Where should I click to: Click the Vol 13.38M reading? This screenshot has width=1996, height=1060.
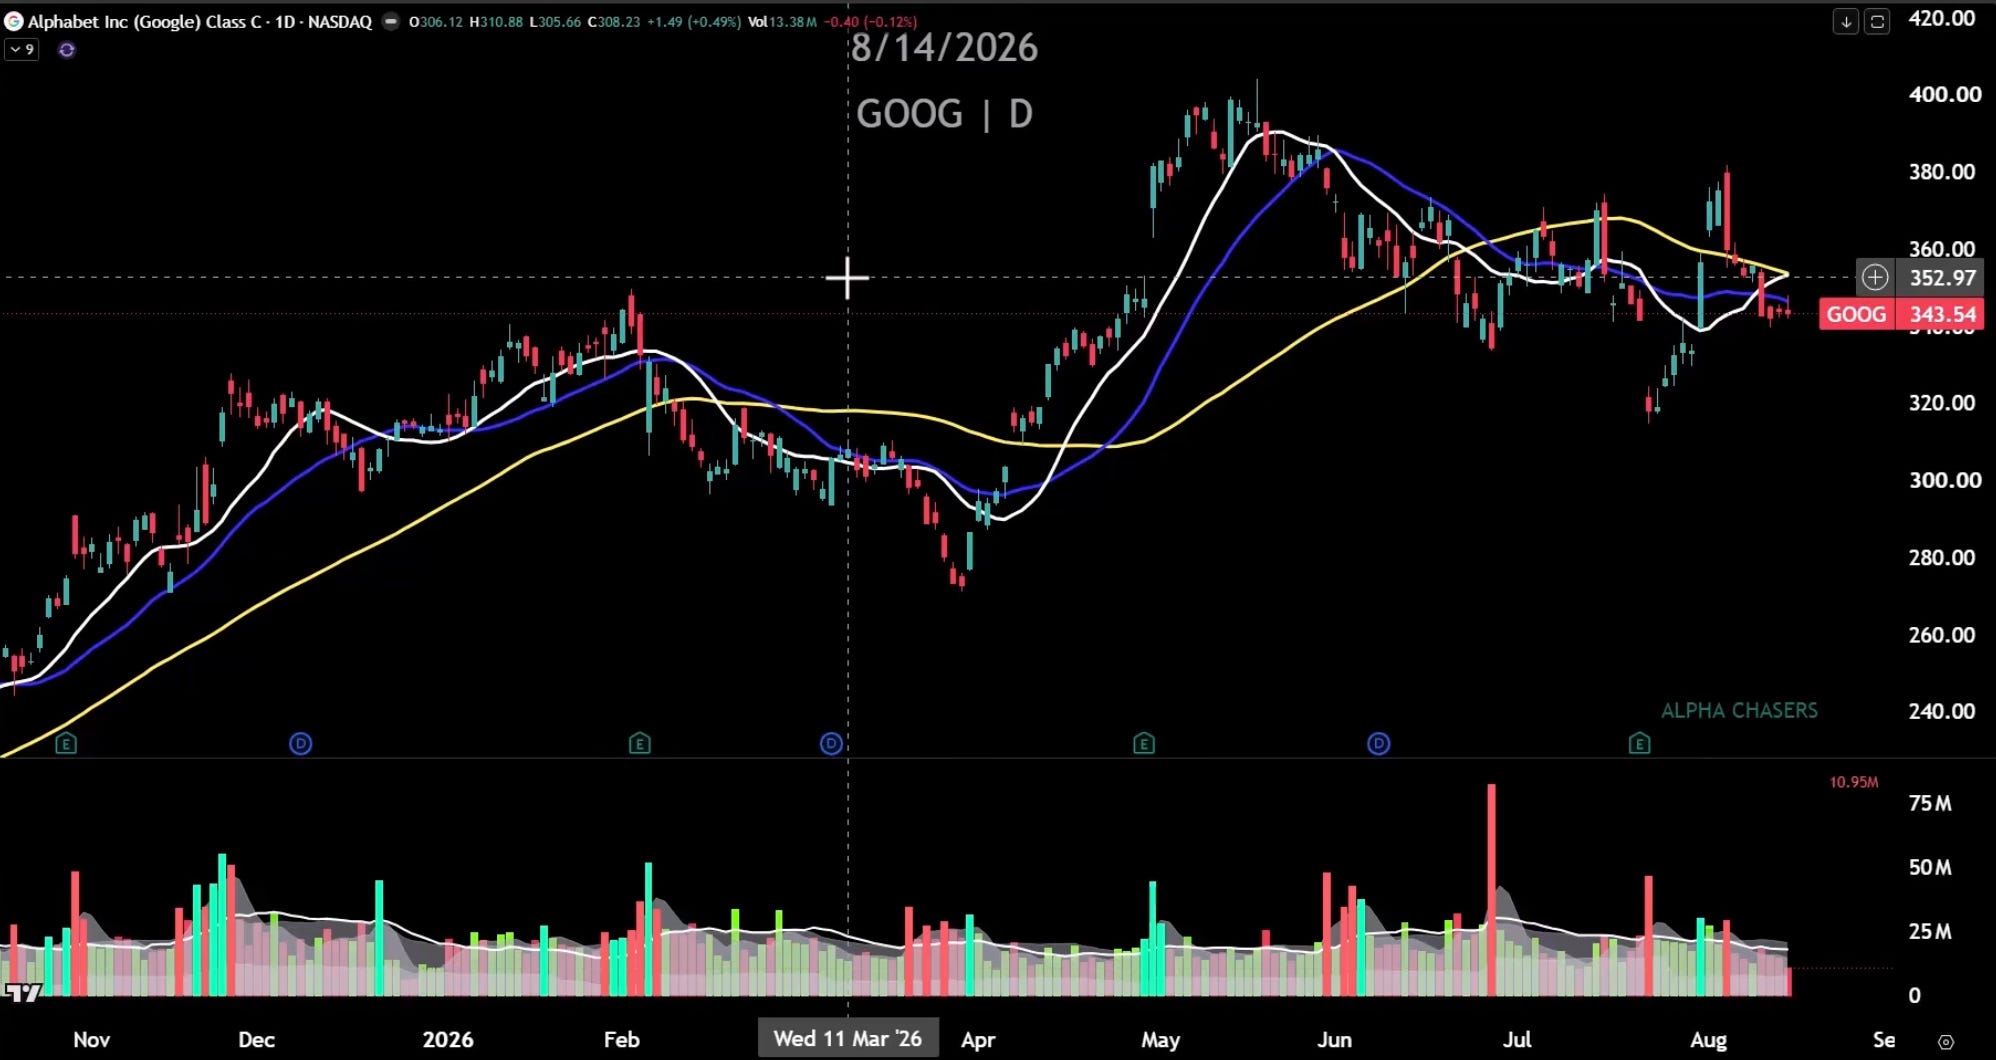(783, 21)
